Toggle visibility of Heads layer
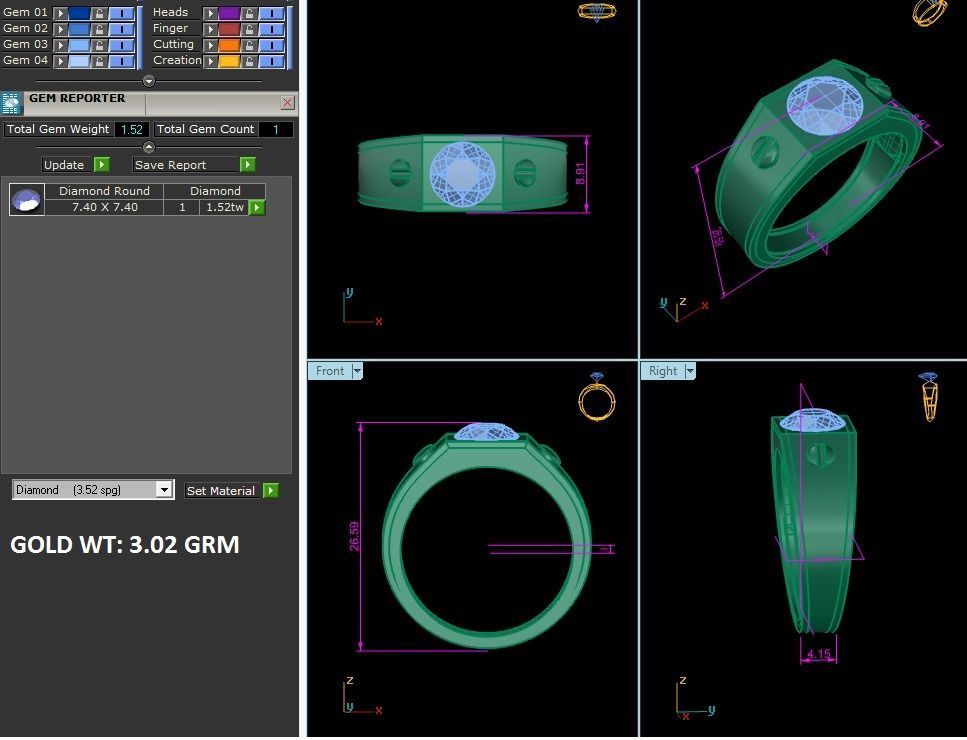Screen dimensions: 967x740 (x=271, y=13)
